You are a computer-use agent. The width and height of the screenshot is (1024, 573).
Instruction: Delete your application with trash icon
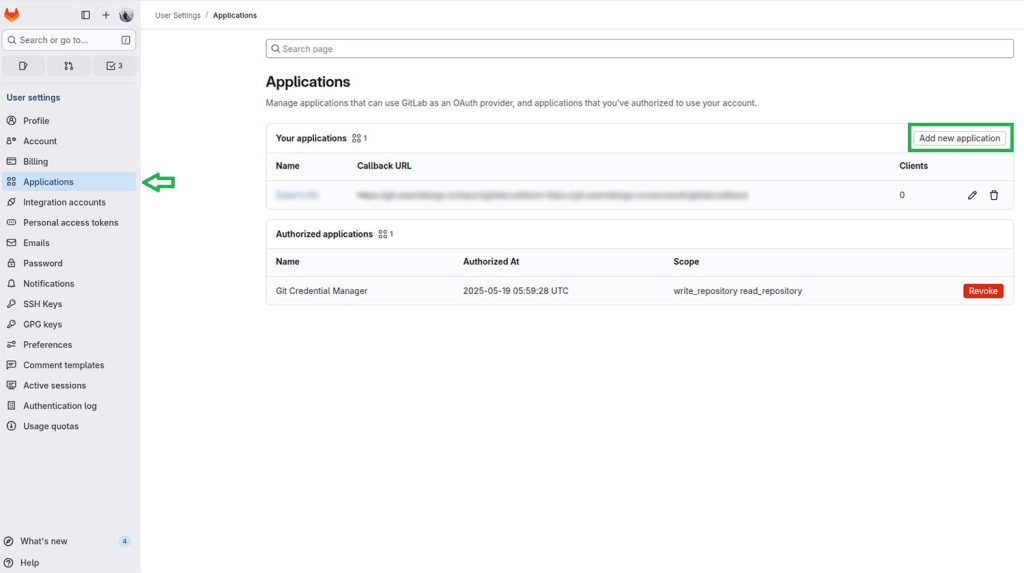pyautogui.click(x=994, y=195)
